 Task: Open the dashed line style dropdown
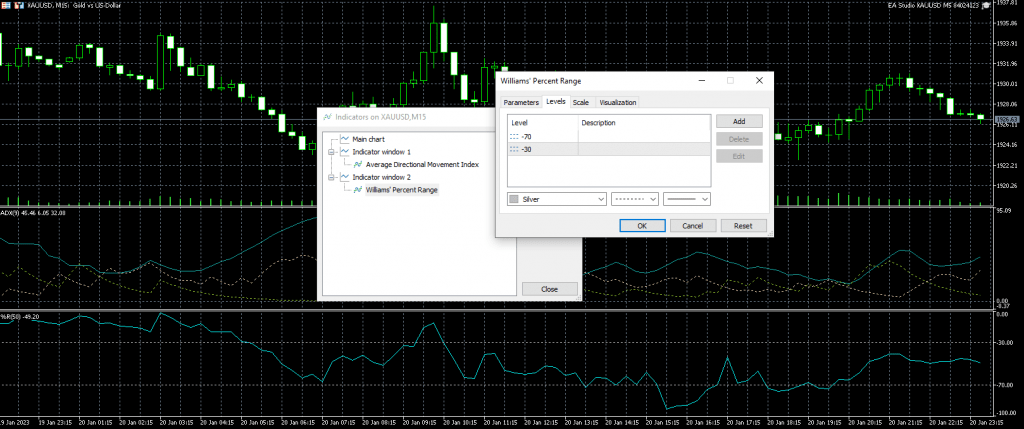point(635,199)
